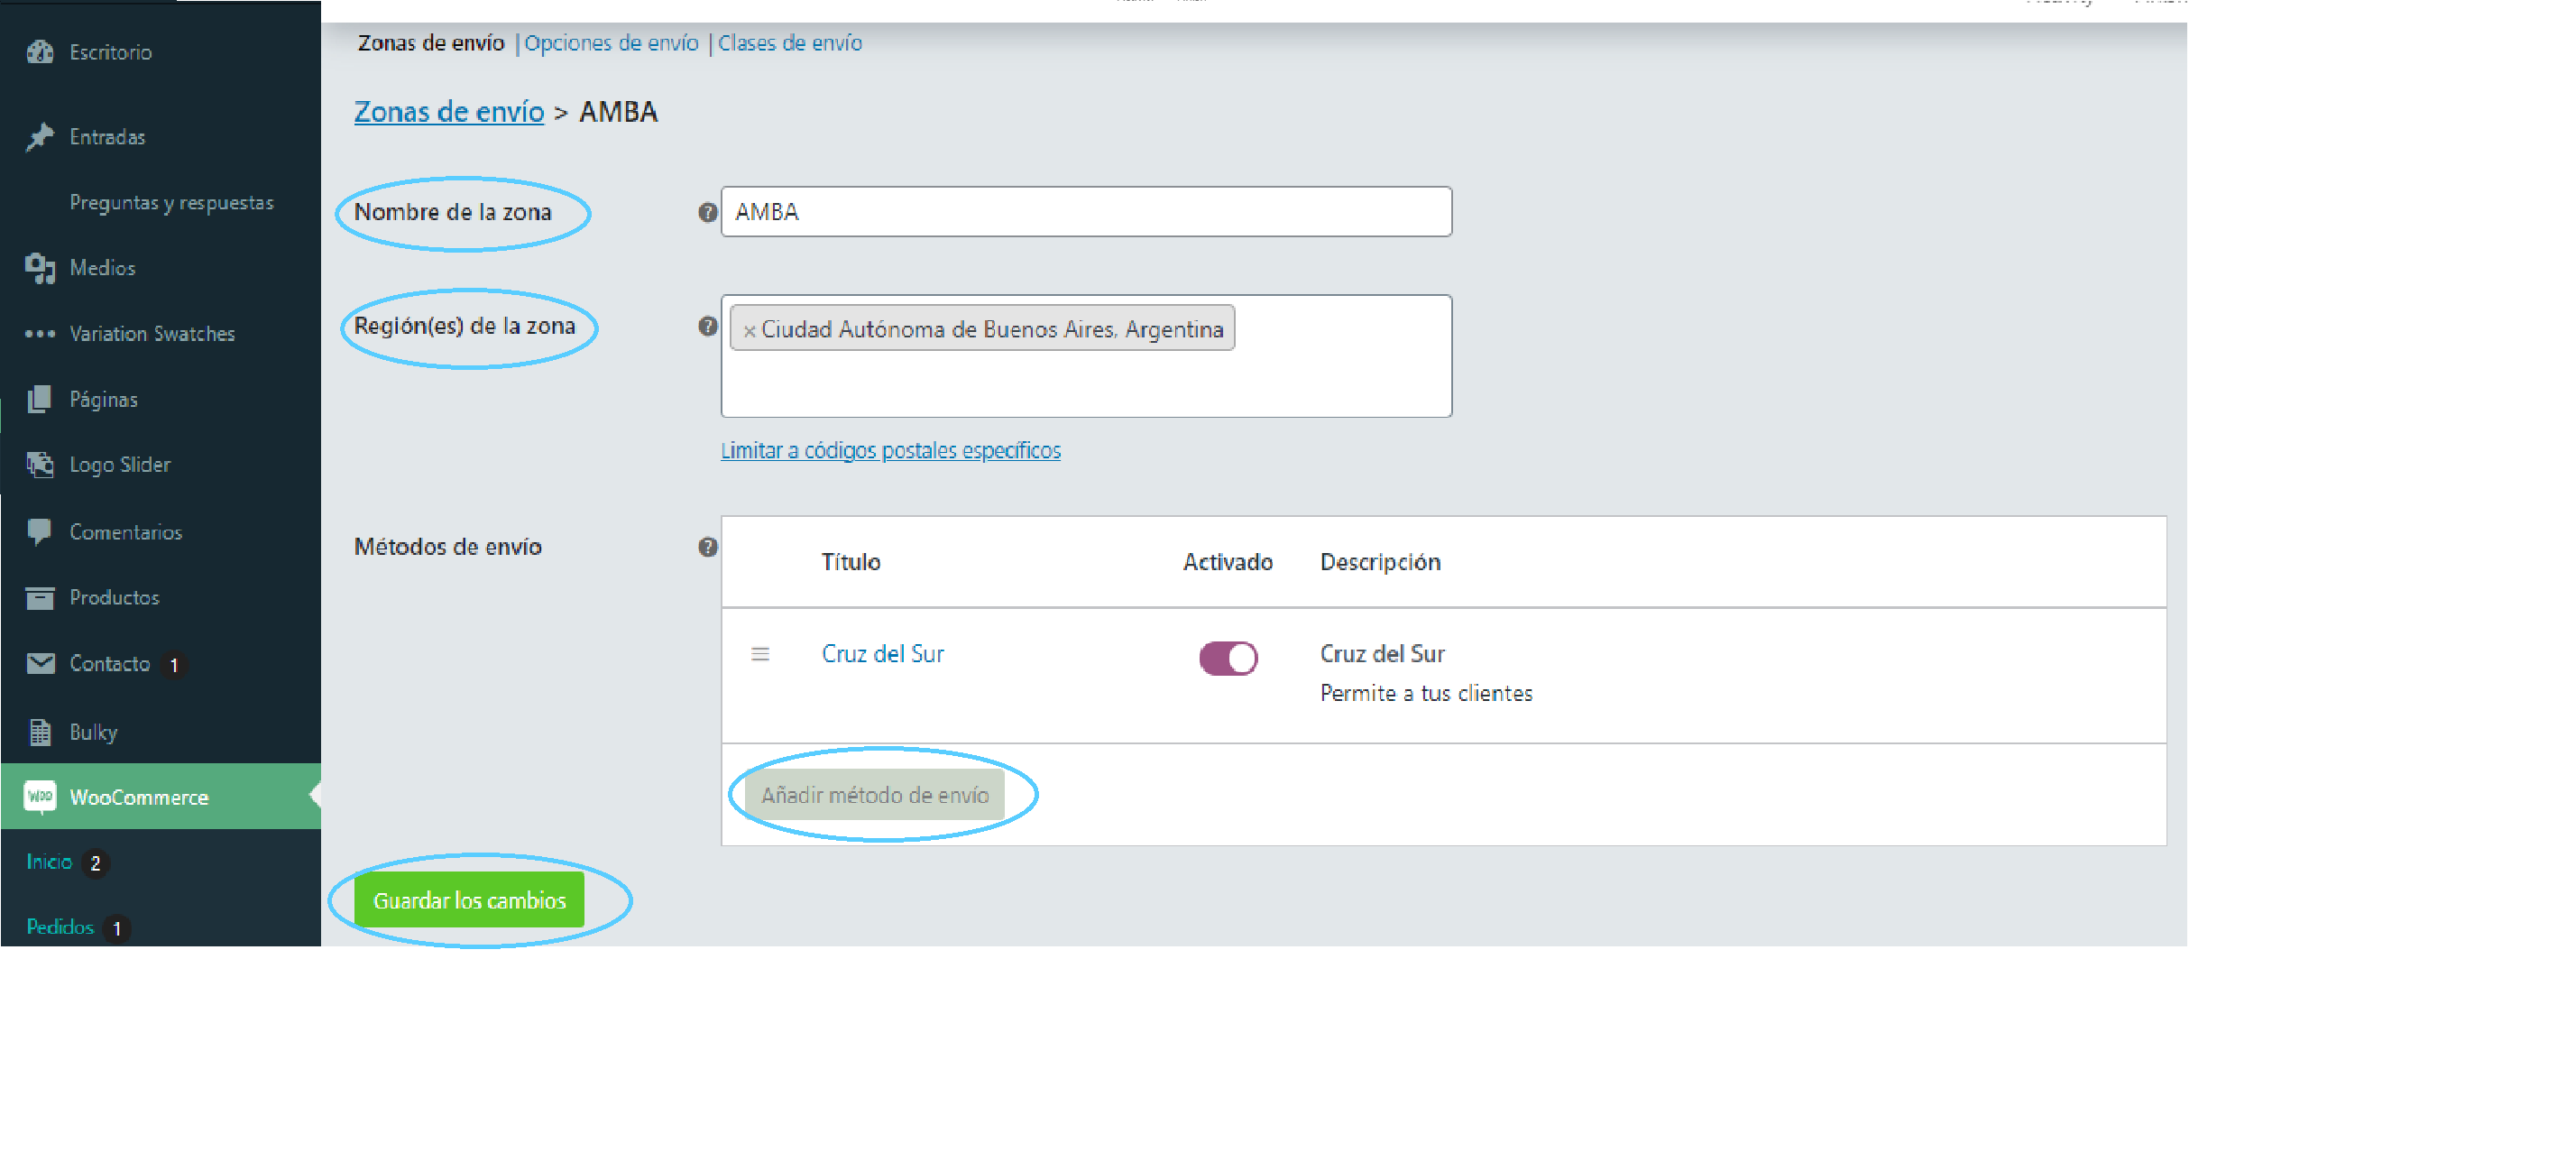Click help icon beside Nombre de la zona
Image resolution: width=2576 pixels, height=1162 pixels.
(x=707, y=212)
